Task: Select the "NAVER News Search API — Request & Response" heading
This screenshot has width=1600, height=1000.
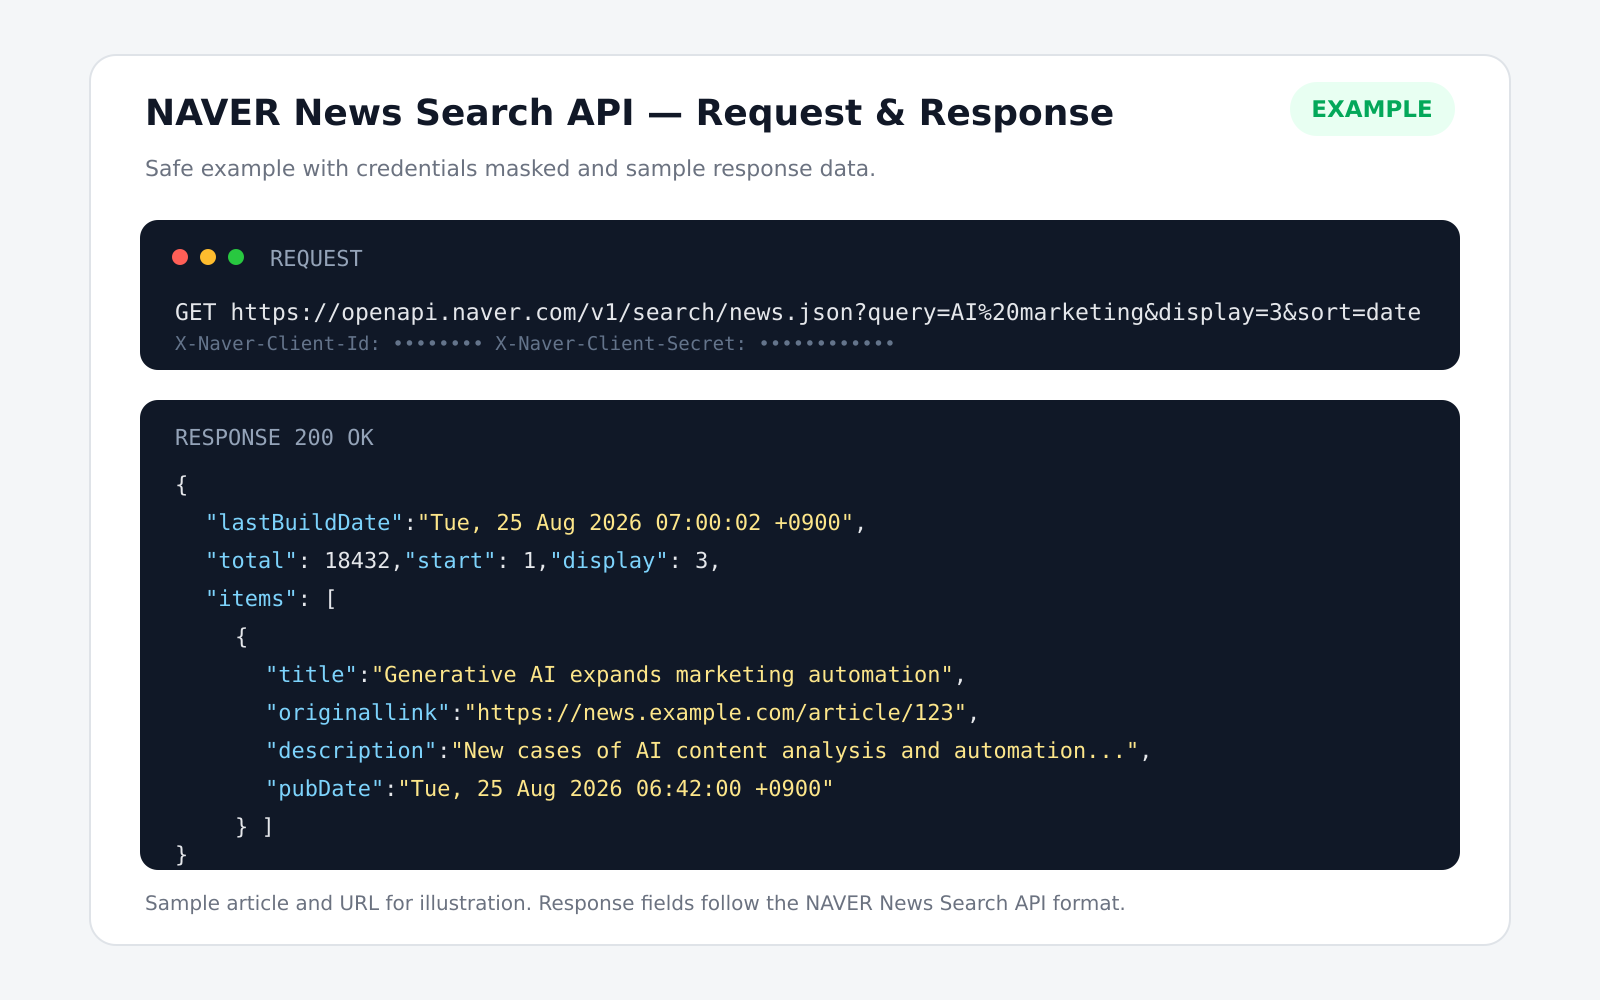Action: (629, 113)
